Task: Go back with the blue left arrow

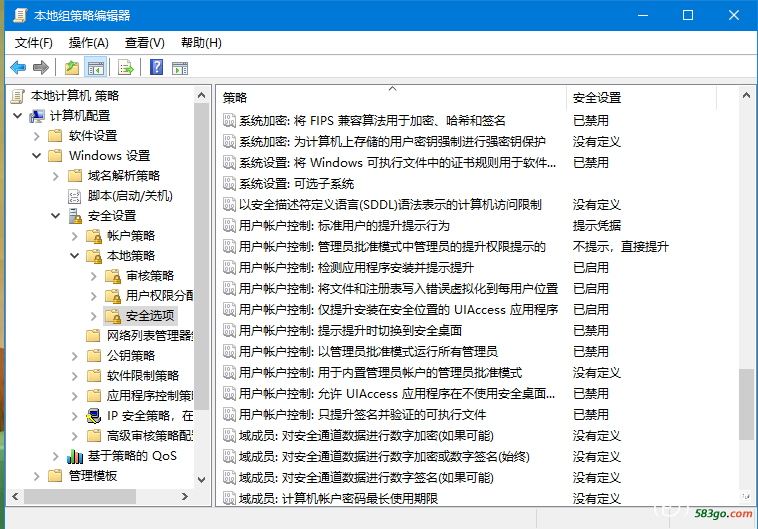Action: [x=18, y=68]
